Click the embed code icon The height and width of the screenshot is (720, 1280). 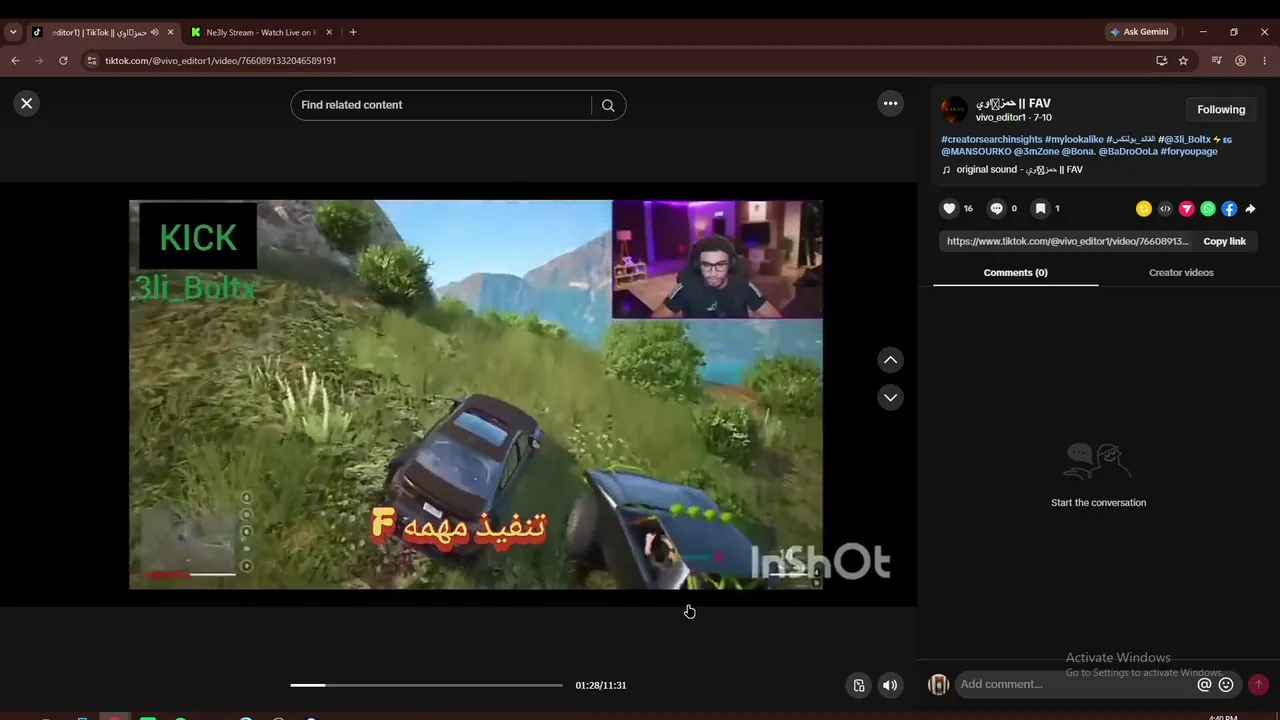point(1165,209)
